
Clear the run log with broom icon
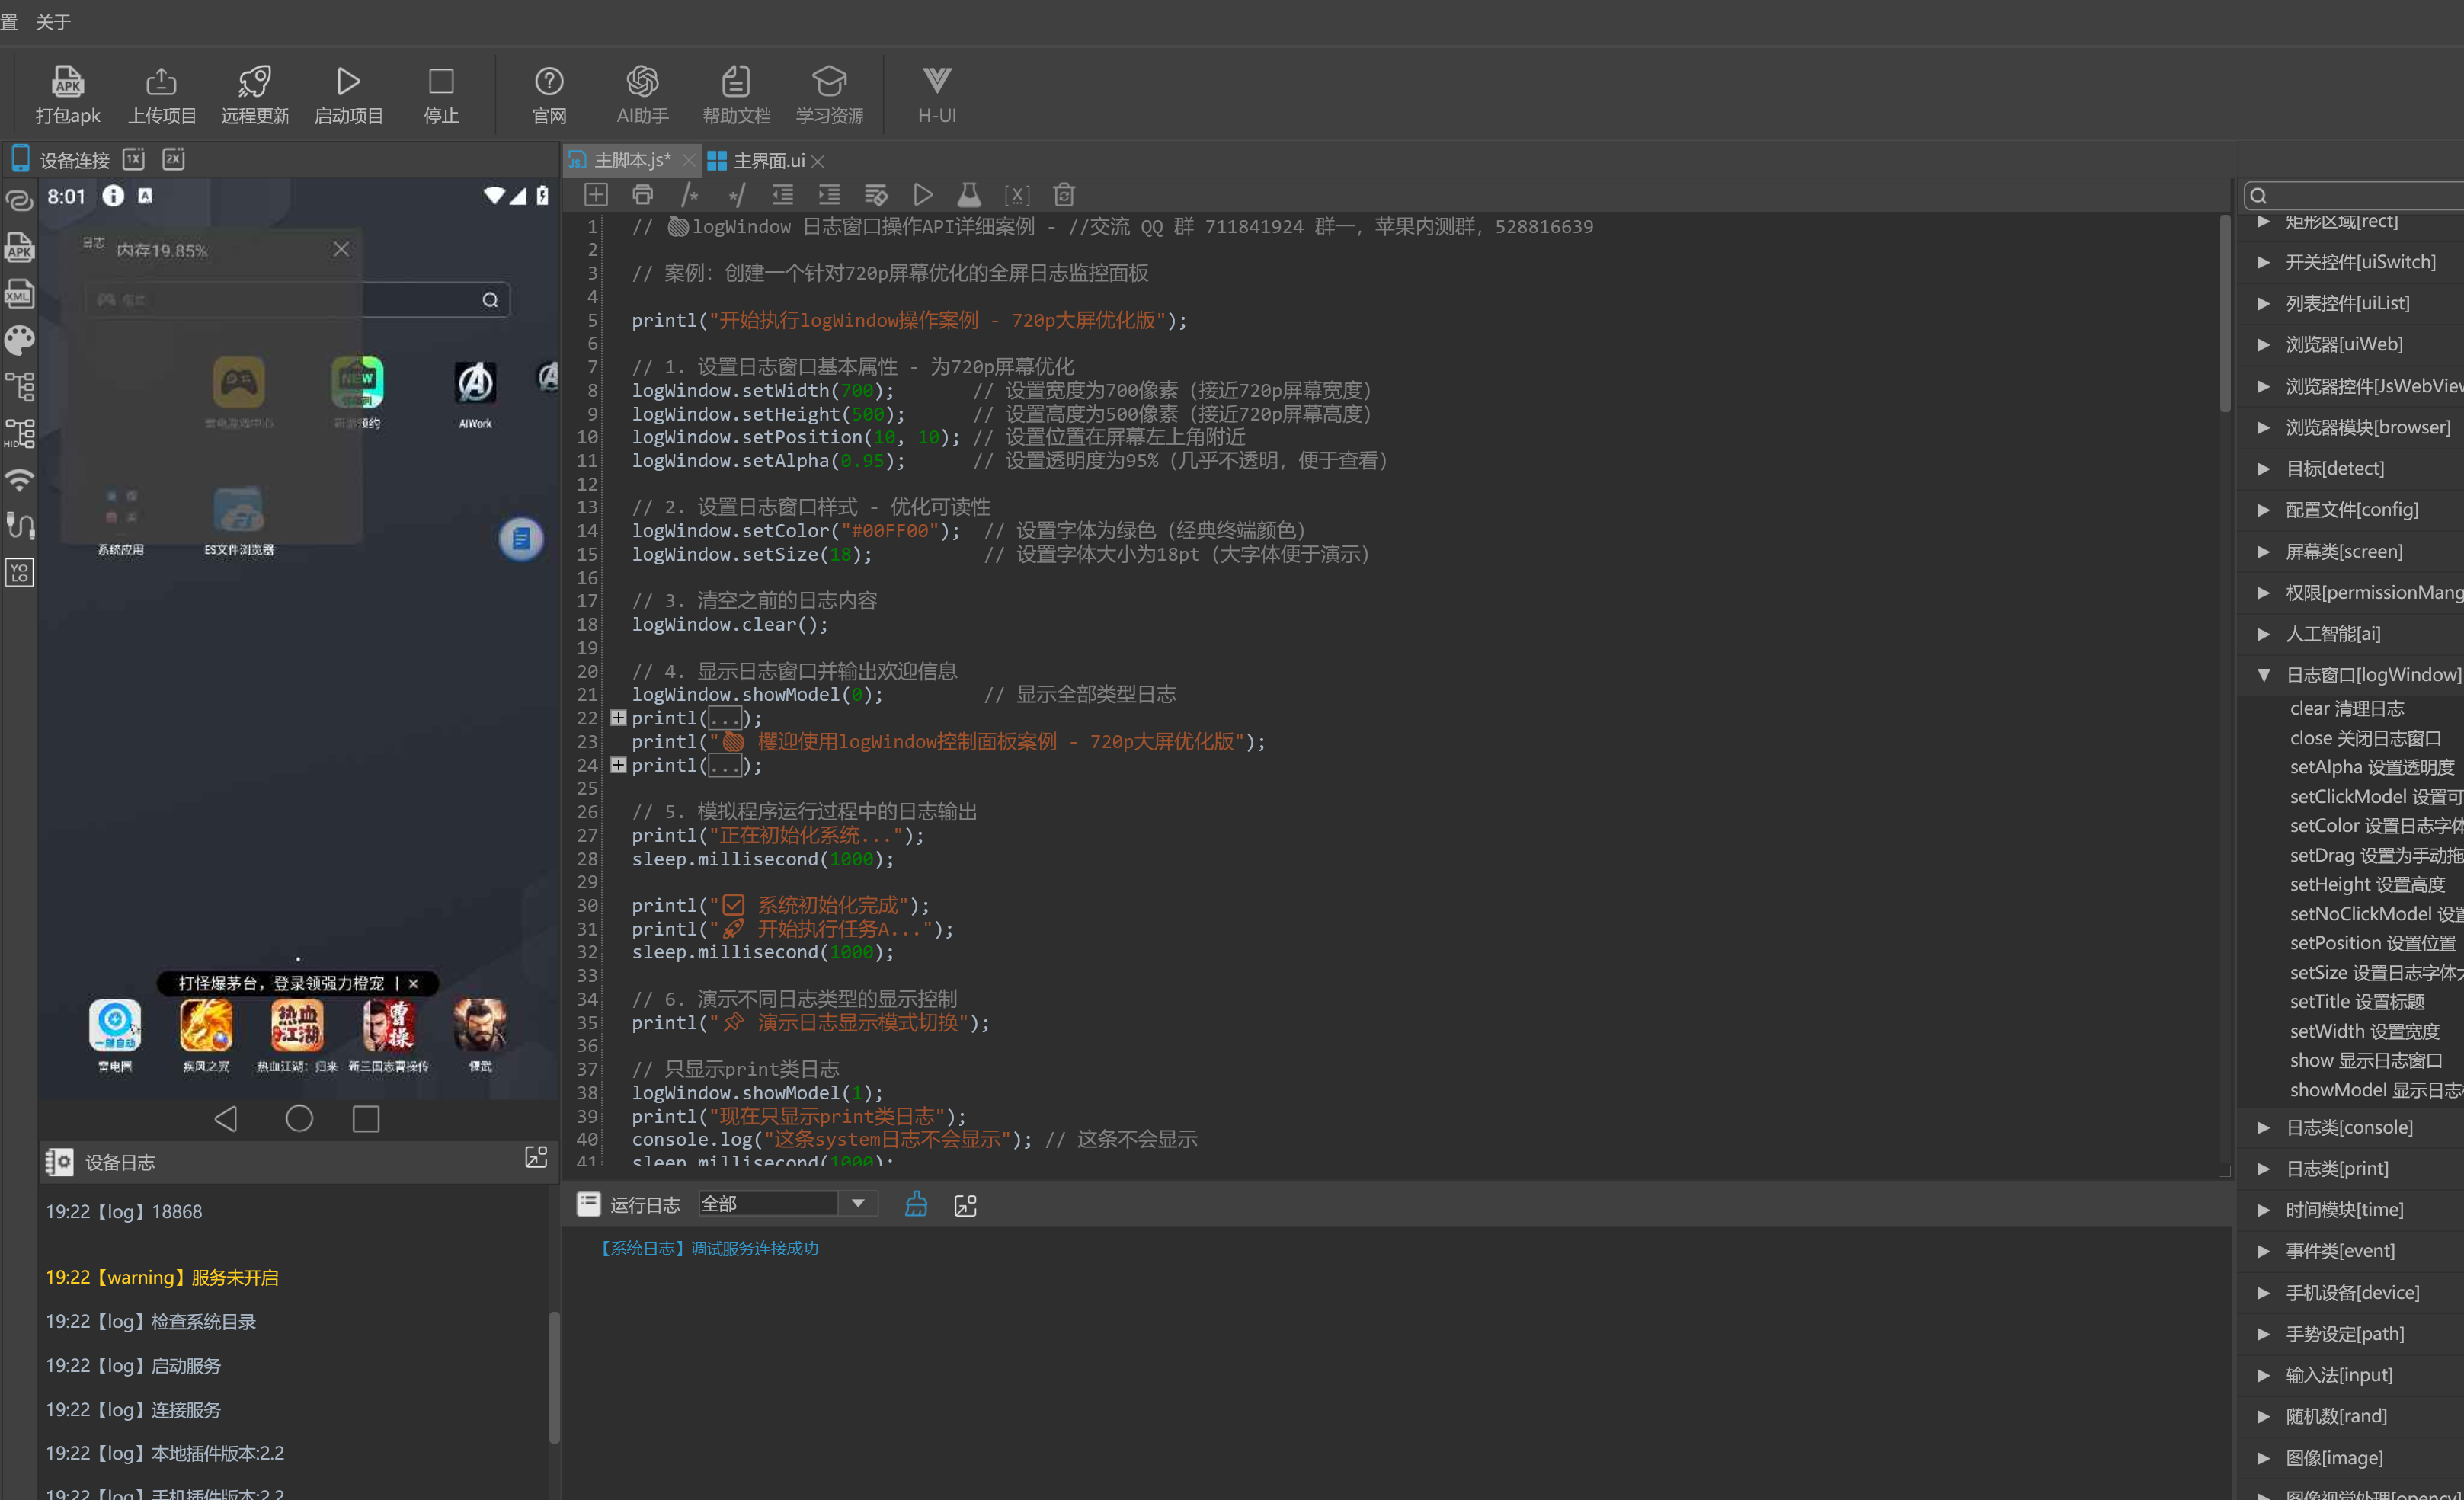916,1205
